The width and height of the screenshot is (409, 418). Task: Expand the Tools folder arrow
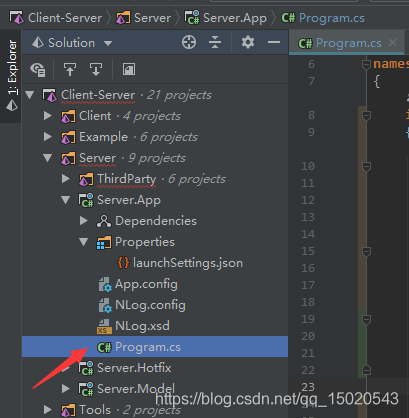[x=48, y=410]
